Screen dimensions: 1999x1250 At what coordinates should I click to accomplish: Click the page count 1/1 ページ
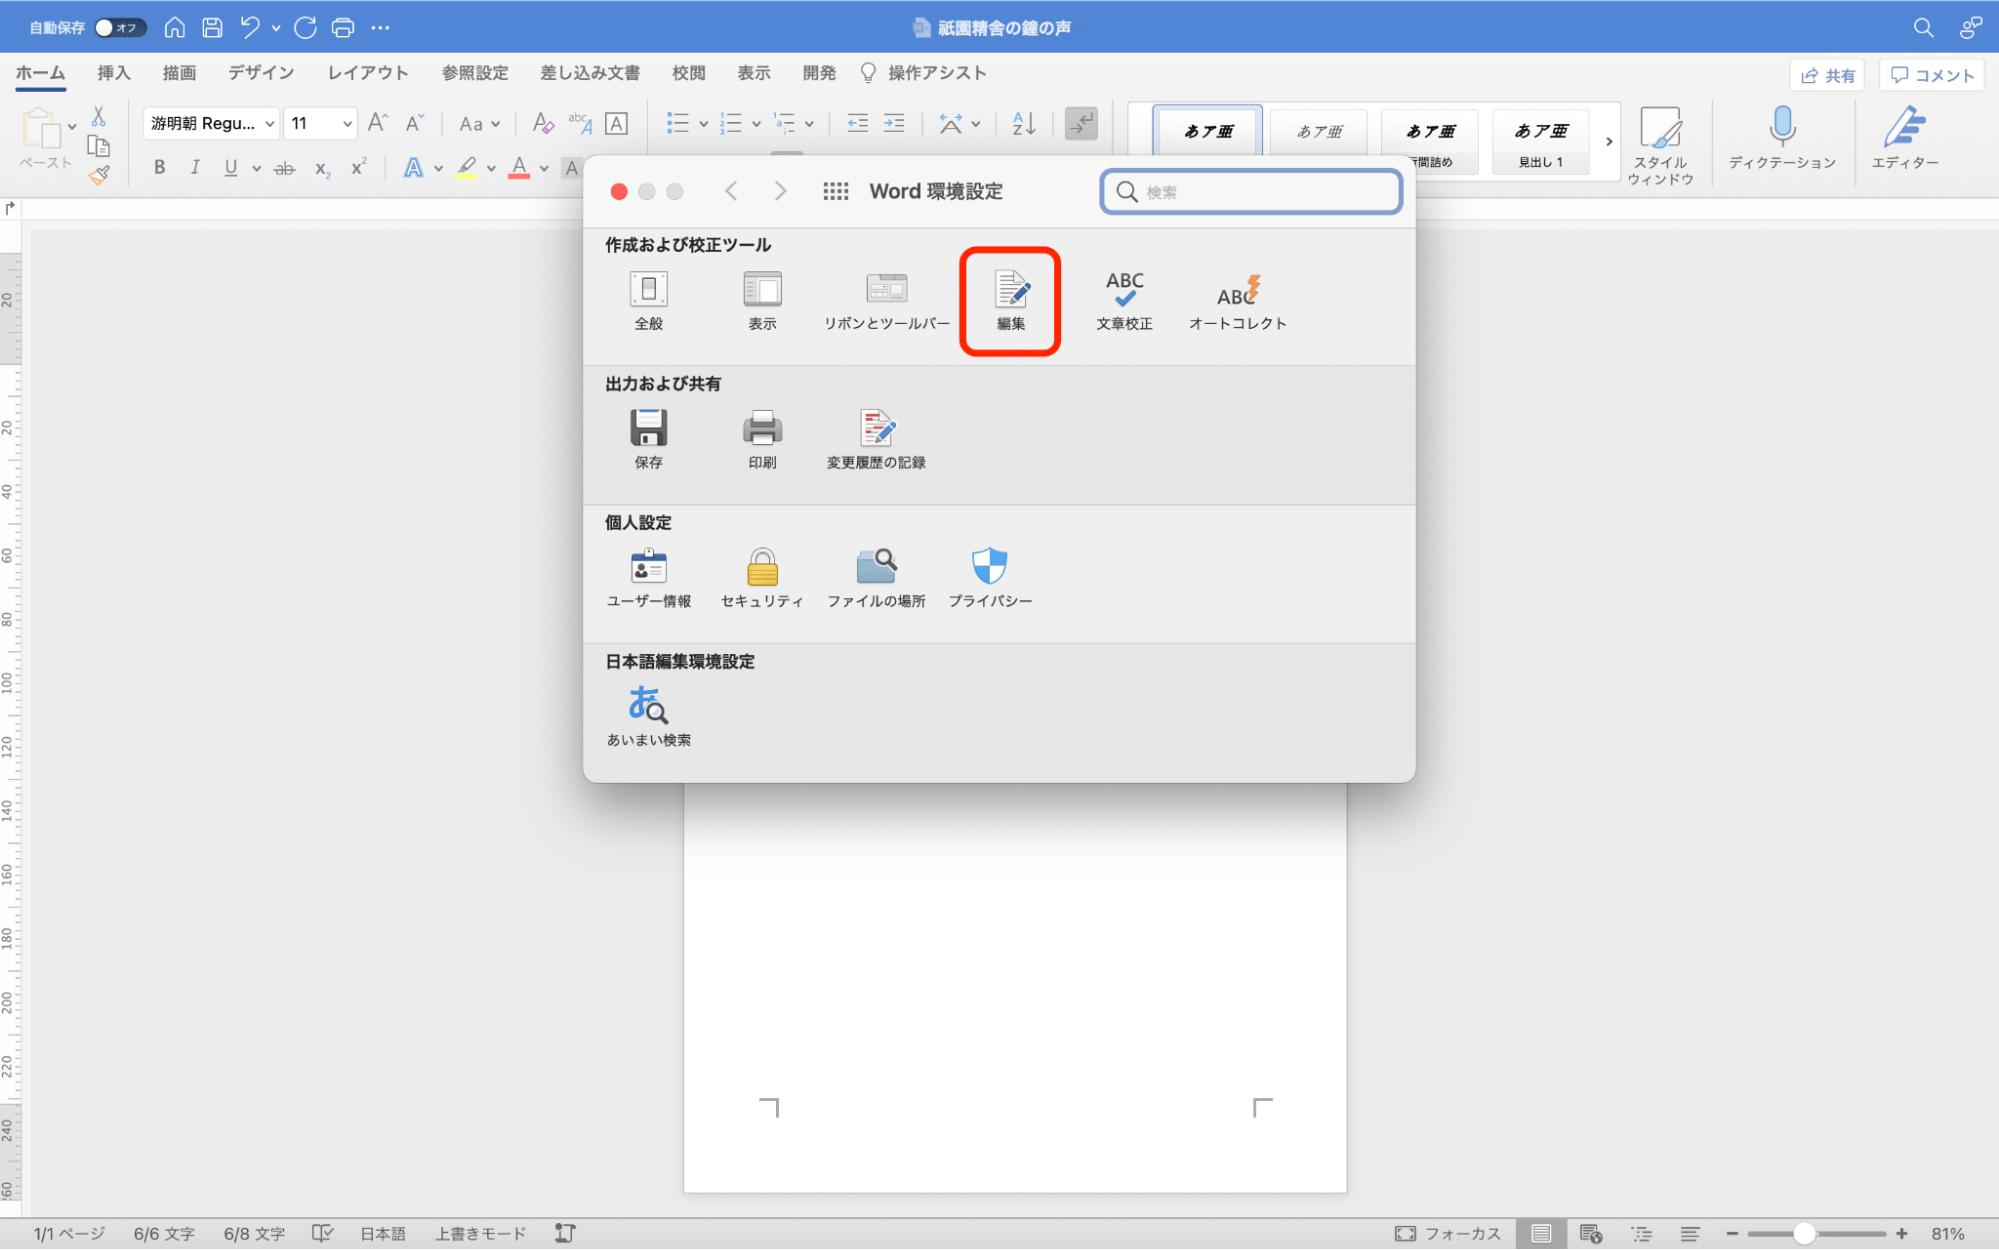click(69, 1234)
